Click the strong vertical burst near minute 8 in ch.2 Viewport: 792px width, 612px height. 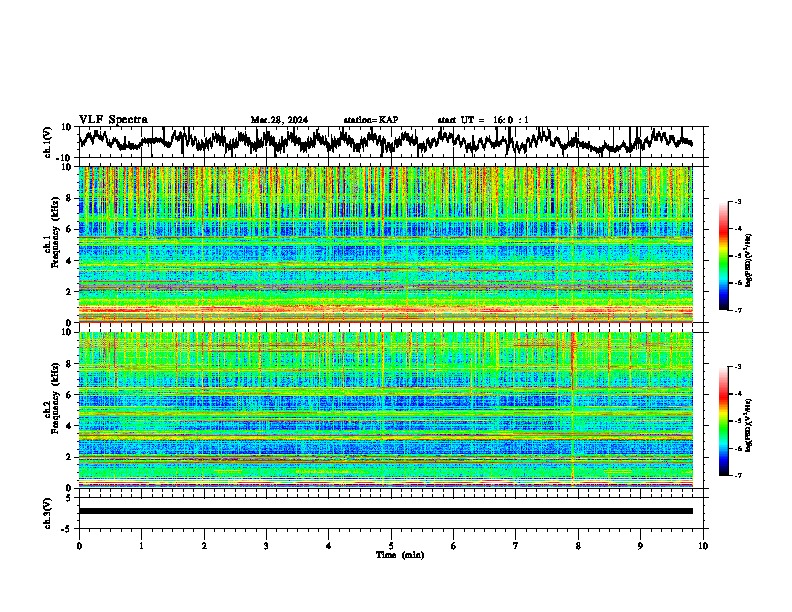[x=573, y=410]
